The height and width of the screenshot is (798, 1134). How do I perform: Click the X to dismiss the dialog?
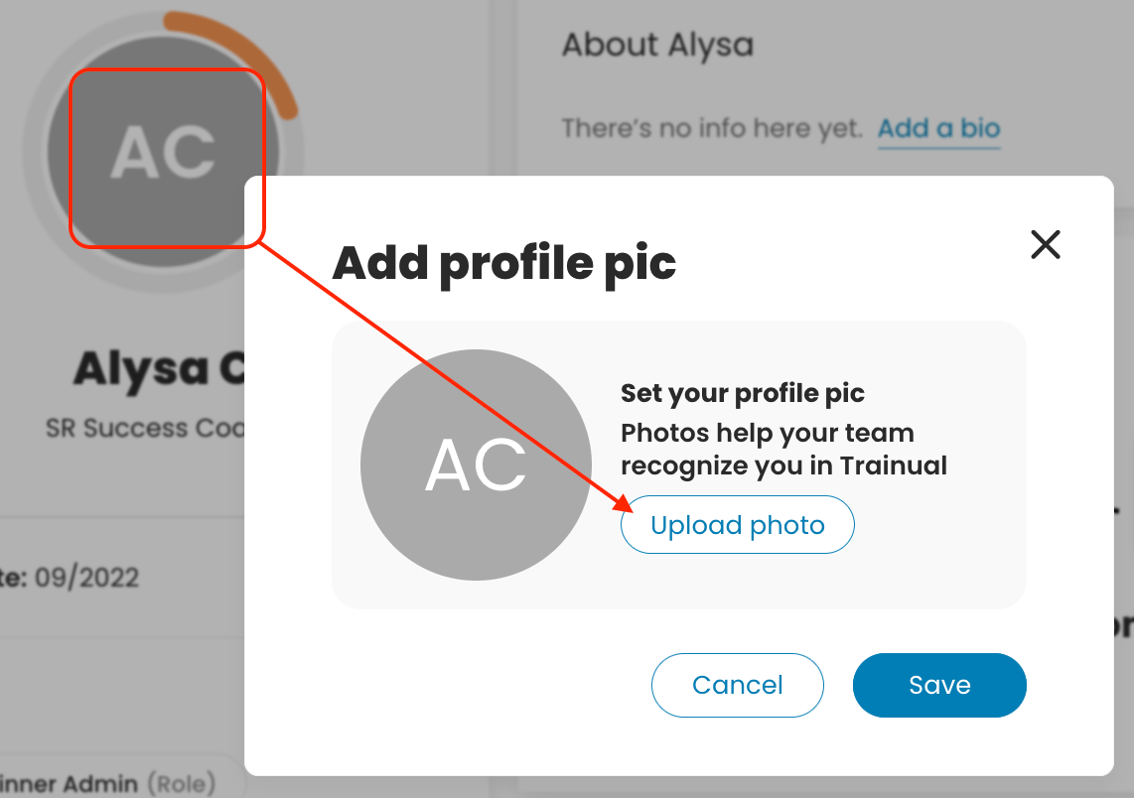(x=1046, y=244)
